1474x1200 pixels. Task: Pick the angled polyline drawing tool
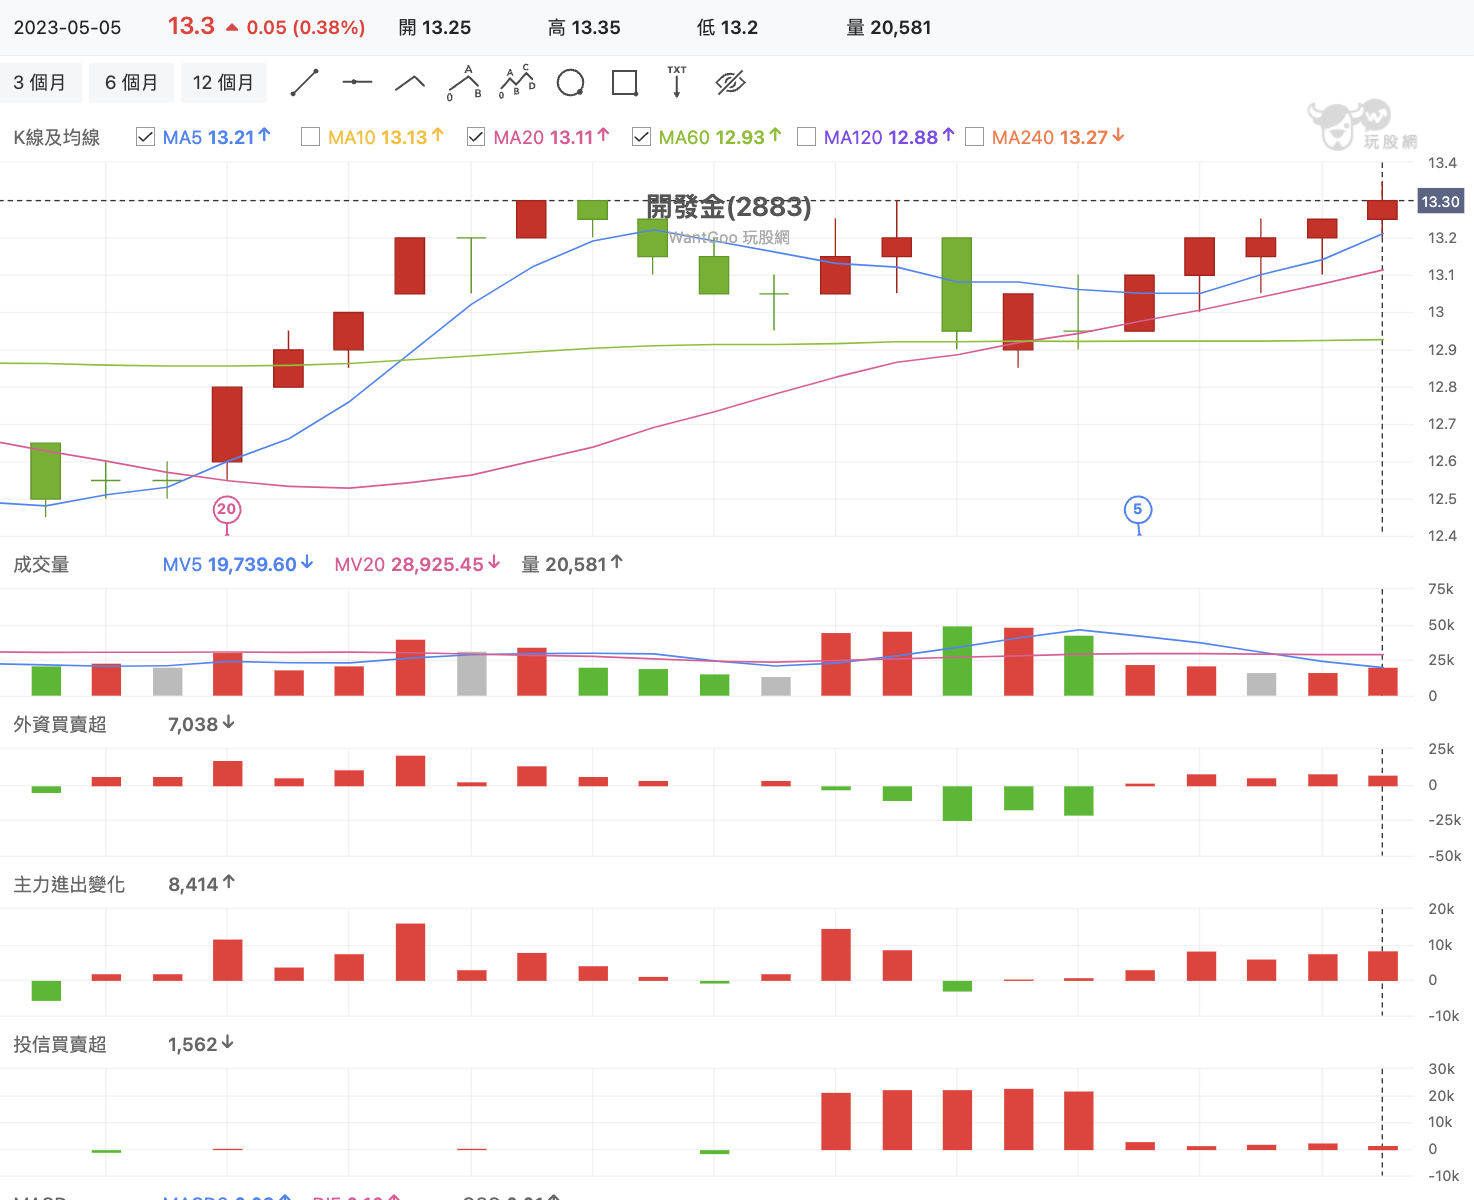(x=410, y=83)
